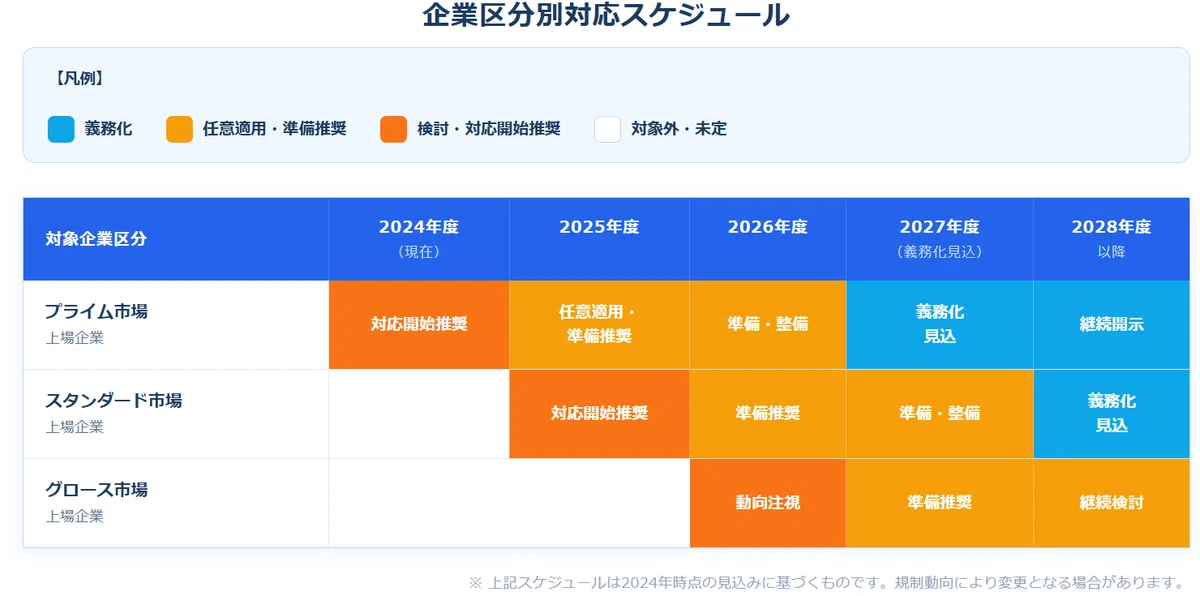Click the 【凡例】 legend heading
The height and width of the screenshot is (596, 1200).
(x=77, y=78)
